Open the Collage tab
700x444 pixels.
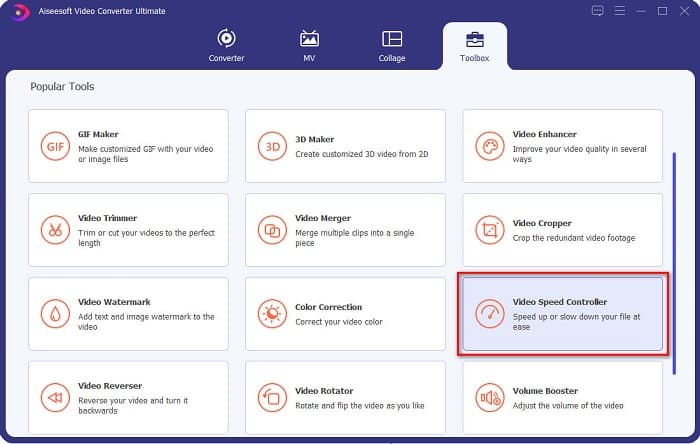click(x=392, y=46)
